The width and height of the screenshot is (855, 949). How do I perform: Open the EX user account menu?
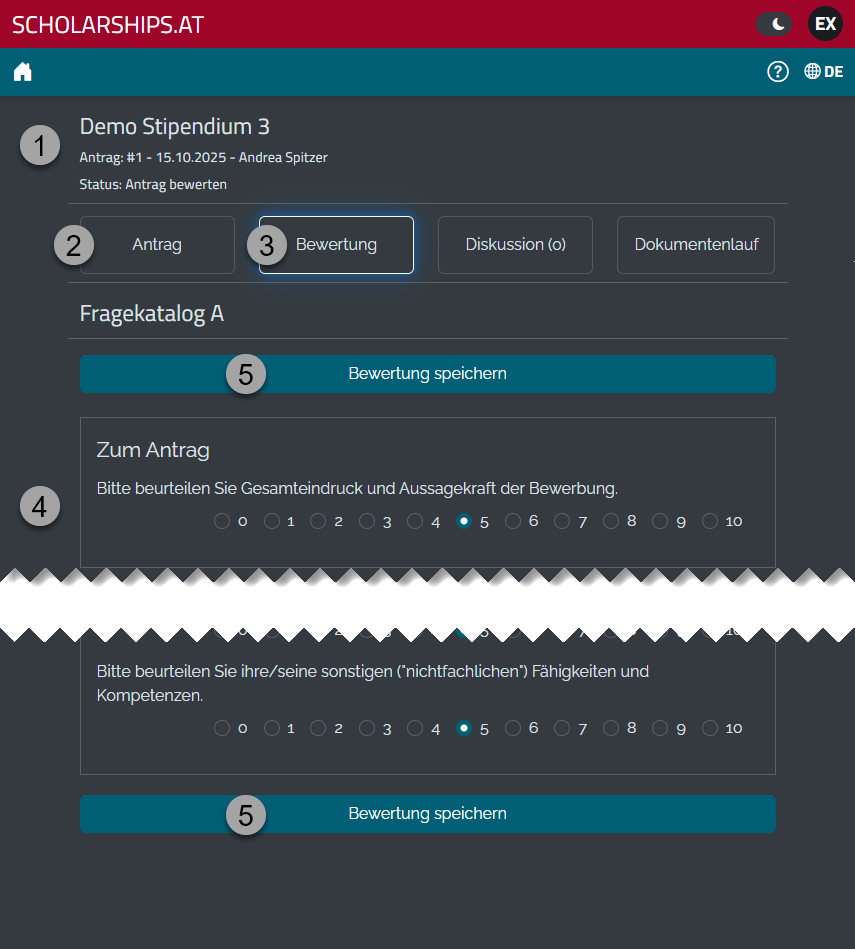[825, 23]
